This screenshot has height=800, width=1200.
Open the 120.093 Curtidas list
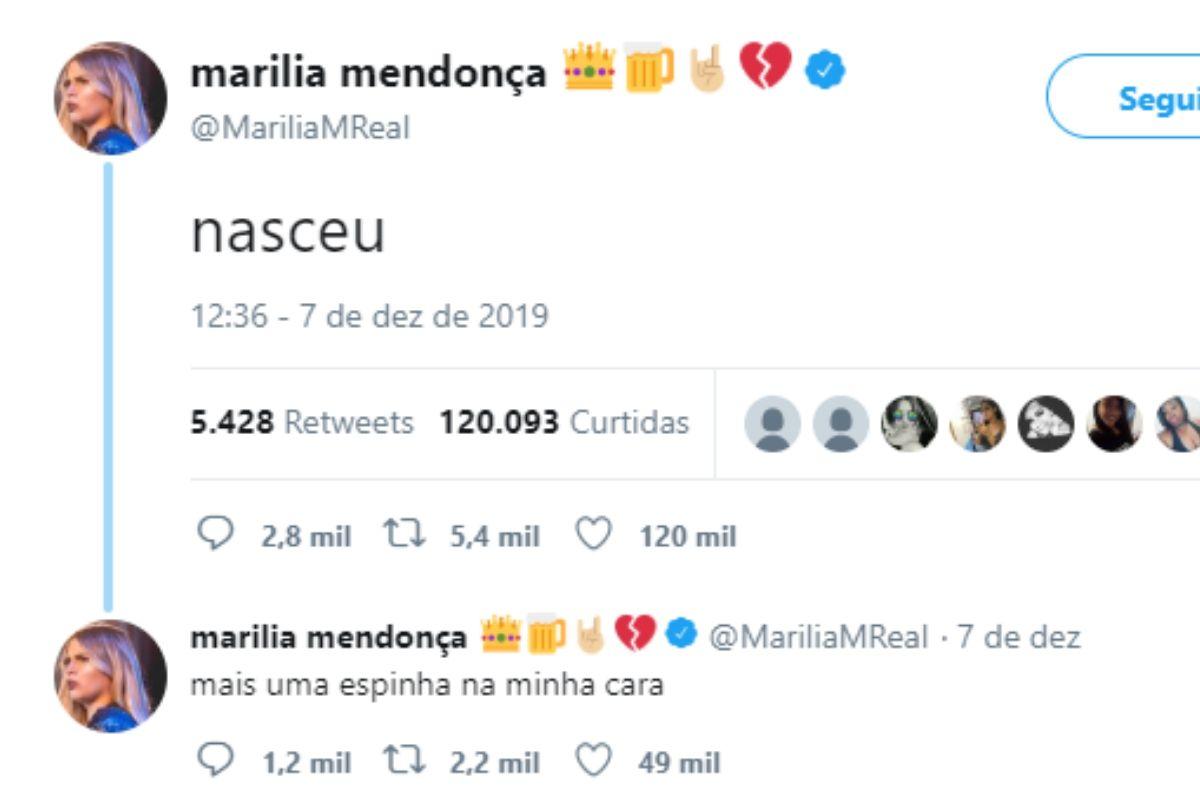(x=564, y=423)
